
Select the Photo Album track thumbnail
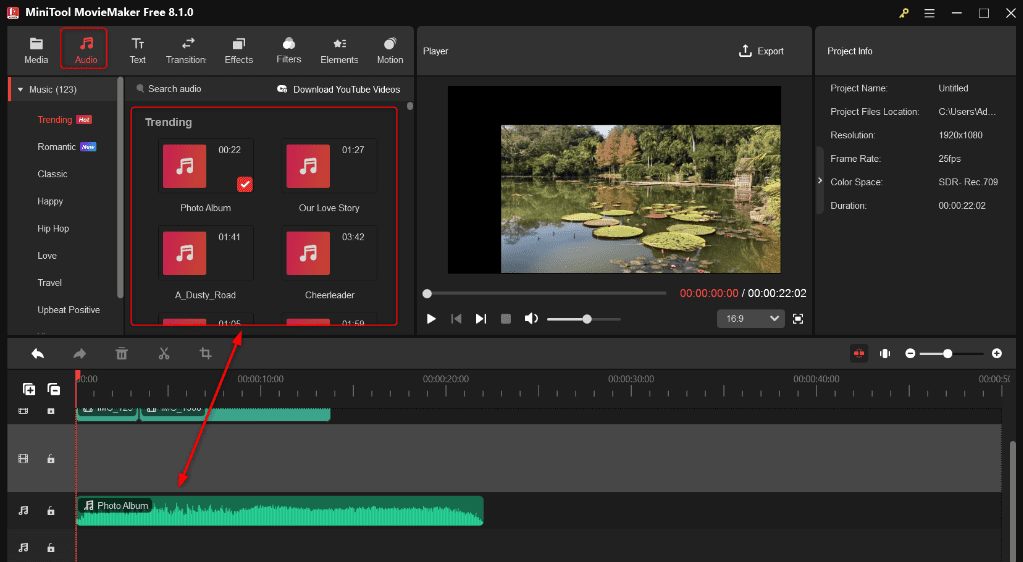click(185, 166)
